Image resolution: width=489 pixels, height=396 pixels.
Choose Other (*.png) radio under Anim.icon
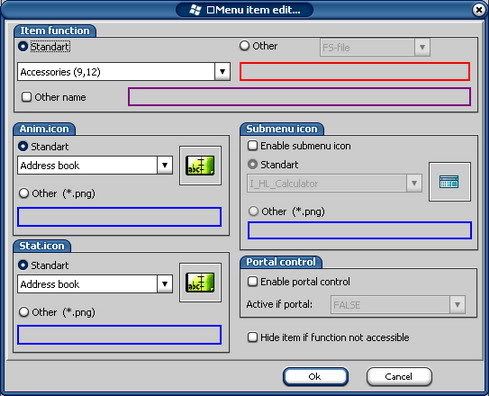24,193
